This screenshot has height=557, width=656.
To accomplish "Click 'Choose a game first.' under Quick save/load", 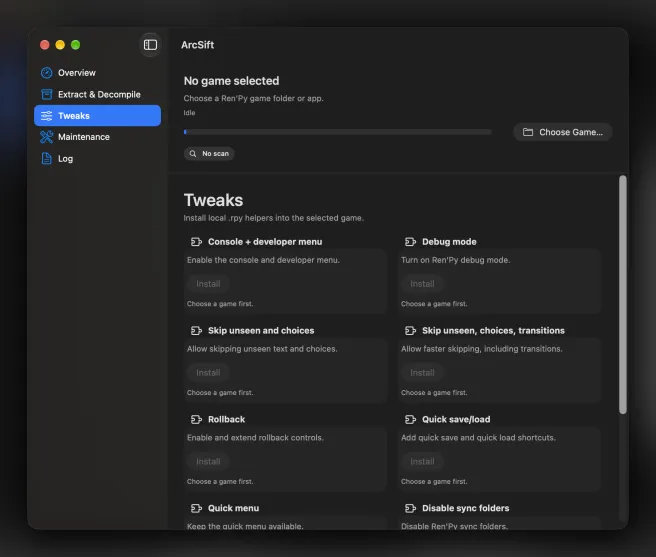I will pos(434,481).
